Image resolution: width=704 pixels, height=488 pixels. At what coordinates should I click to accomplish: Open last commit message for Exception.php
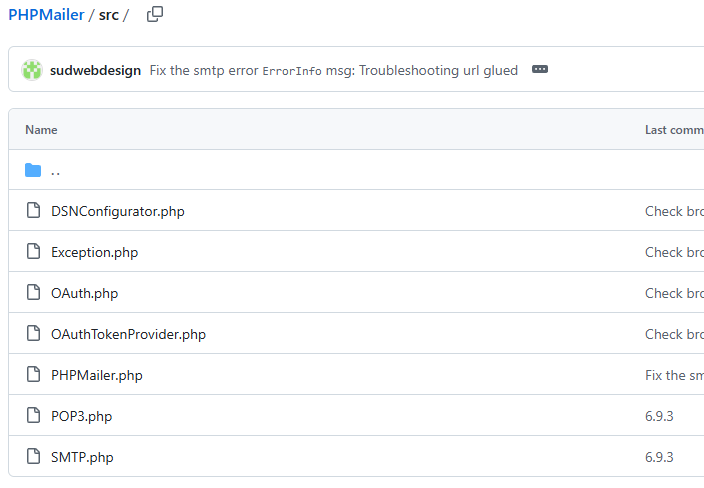tap(674, 252)
